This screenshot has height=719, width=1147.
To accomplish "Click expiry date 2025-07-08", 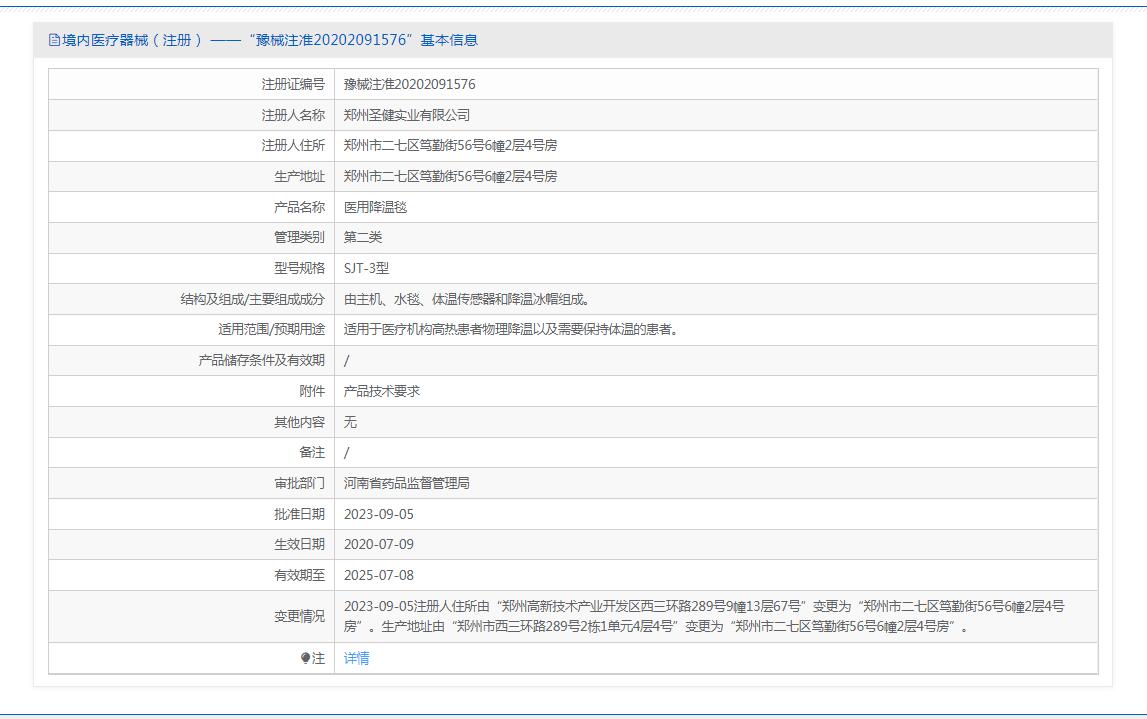I will [x=379, y=575].
